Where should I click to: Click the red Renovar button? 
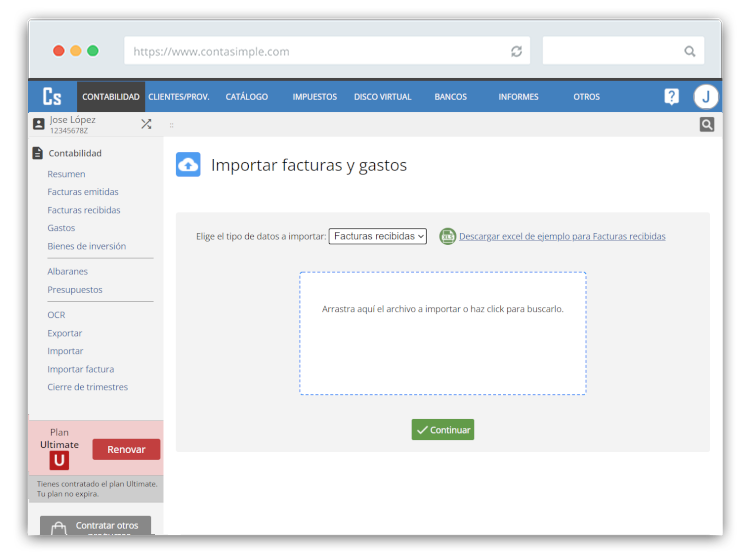pos(126,449)
